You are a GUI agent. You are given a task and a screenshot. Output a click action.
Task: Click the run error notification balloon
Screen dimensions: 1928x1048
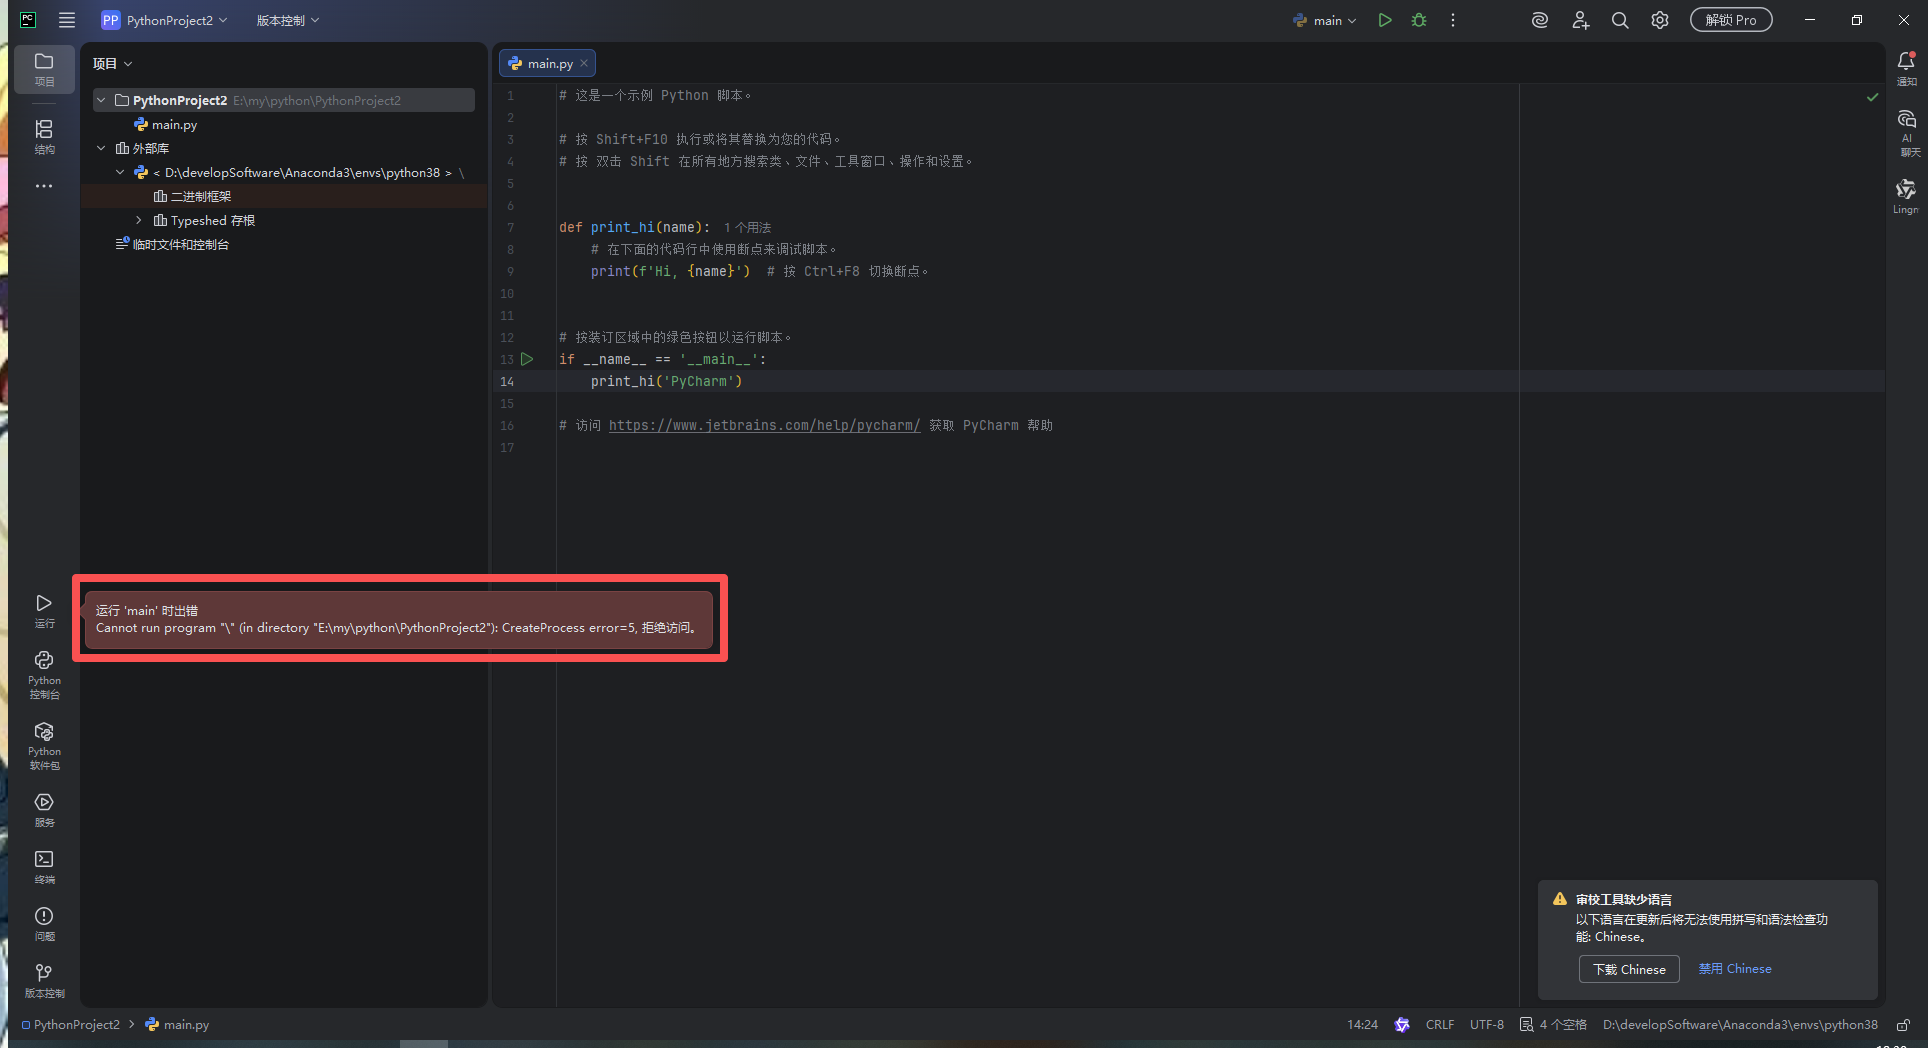[x=399, y=619]
